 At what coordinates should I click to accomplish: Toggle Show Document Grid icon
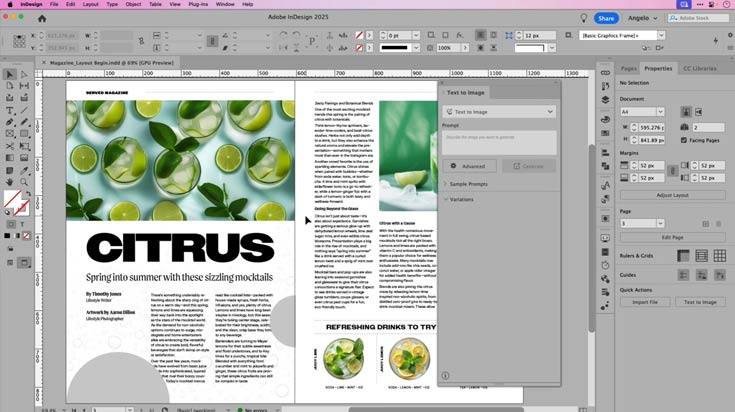pos(720,255)
